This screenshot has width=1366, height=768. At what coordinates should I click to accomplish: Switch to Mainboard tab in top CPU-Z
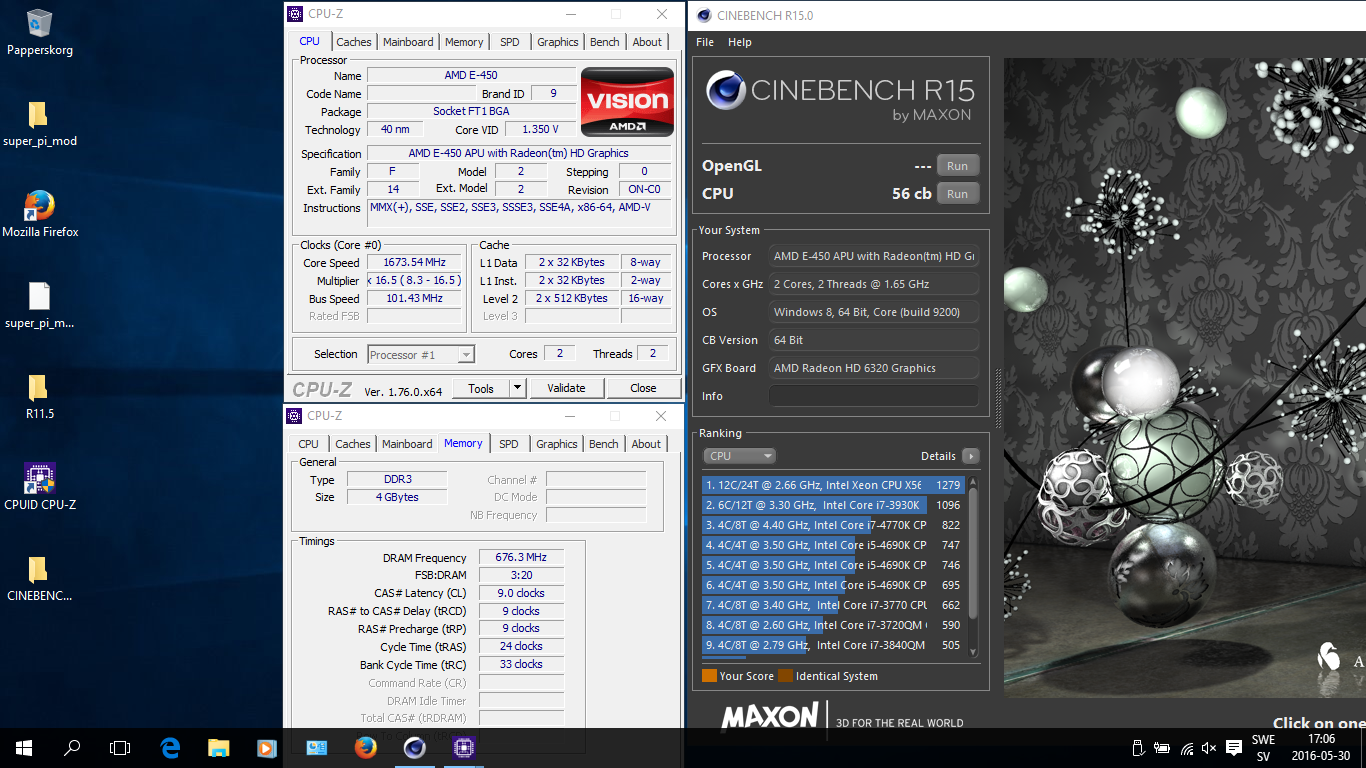click(408, 42)
